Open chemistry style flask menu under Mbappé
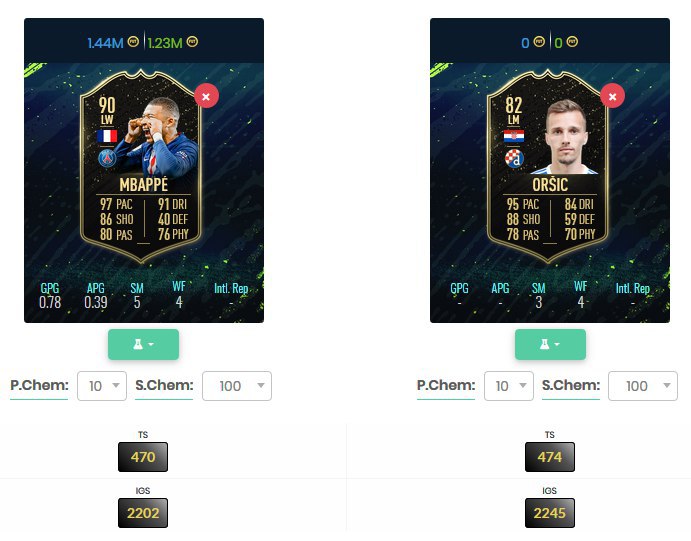 pos(143,344)
